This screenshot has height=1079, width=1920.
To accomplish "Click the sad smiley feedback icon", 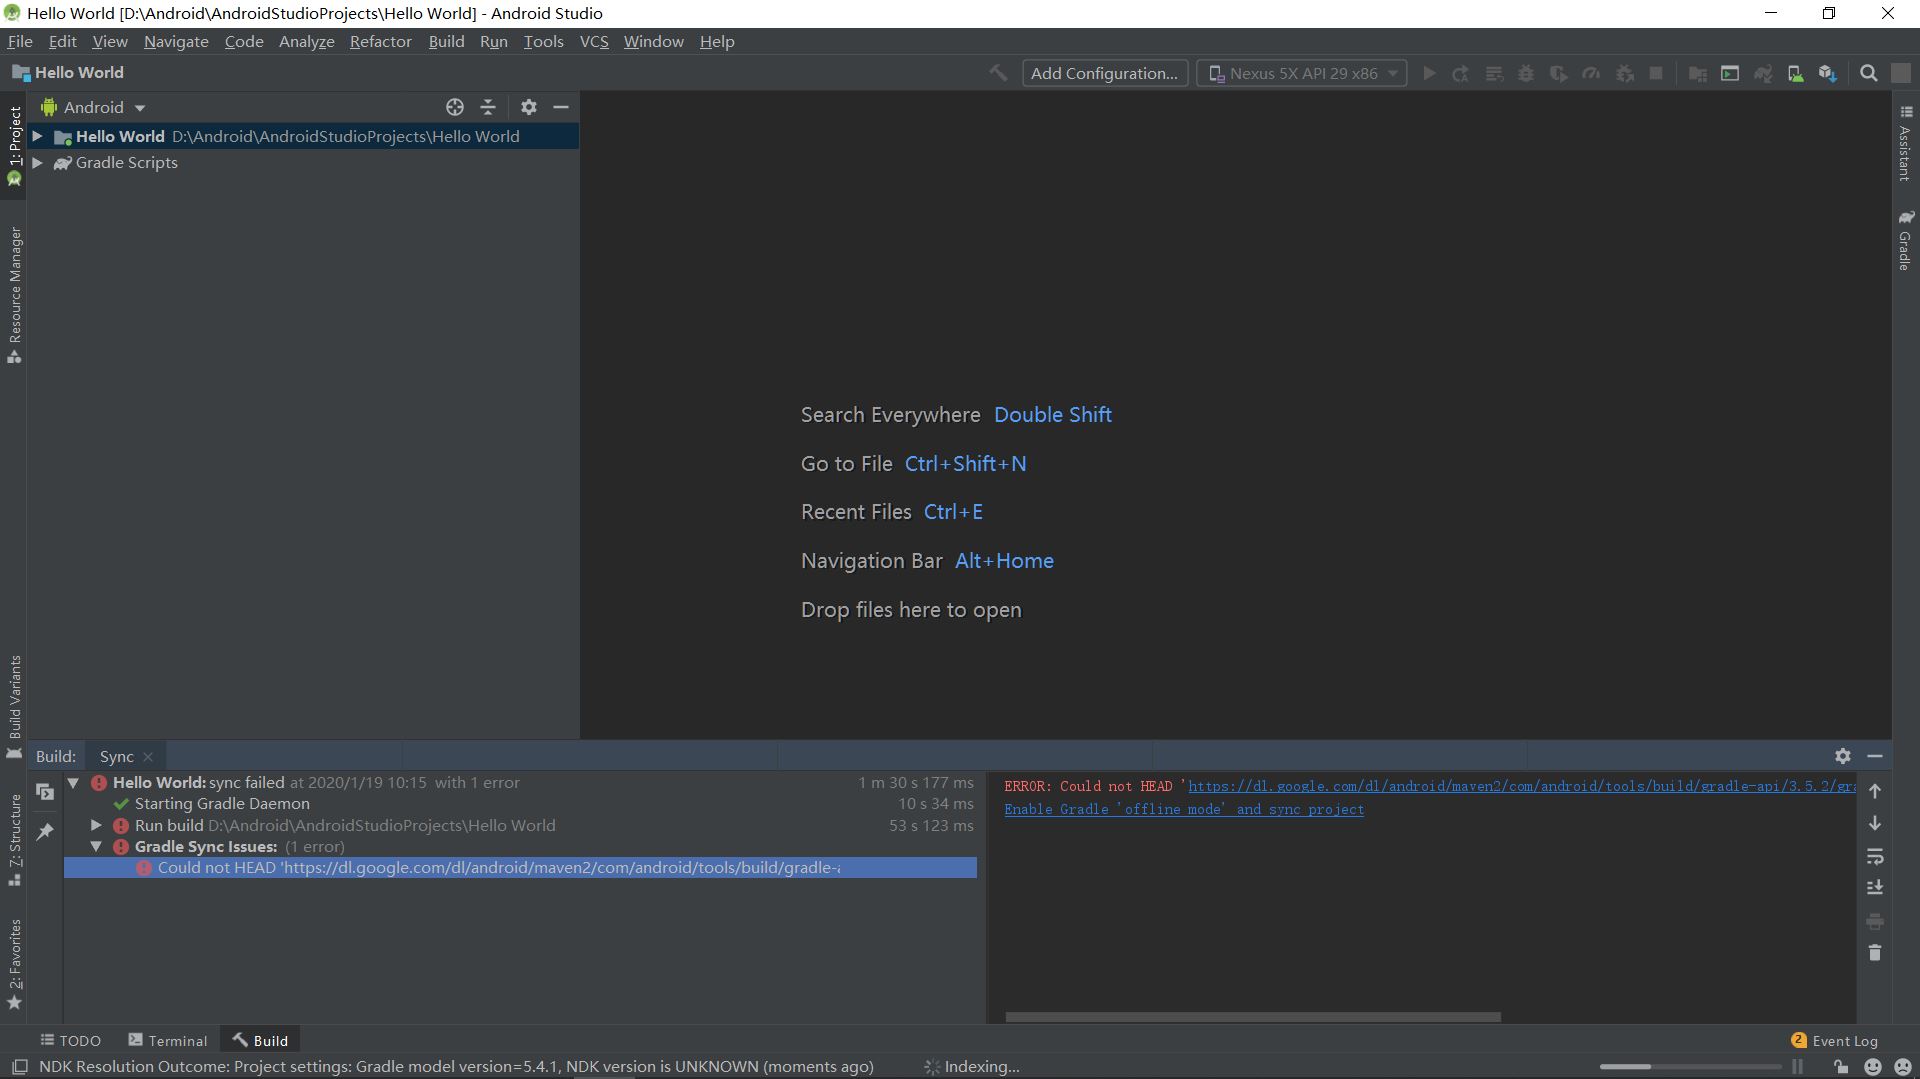I will click(1903, 1067).
